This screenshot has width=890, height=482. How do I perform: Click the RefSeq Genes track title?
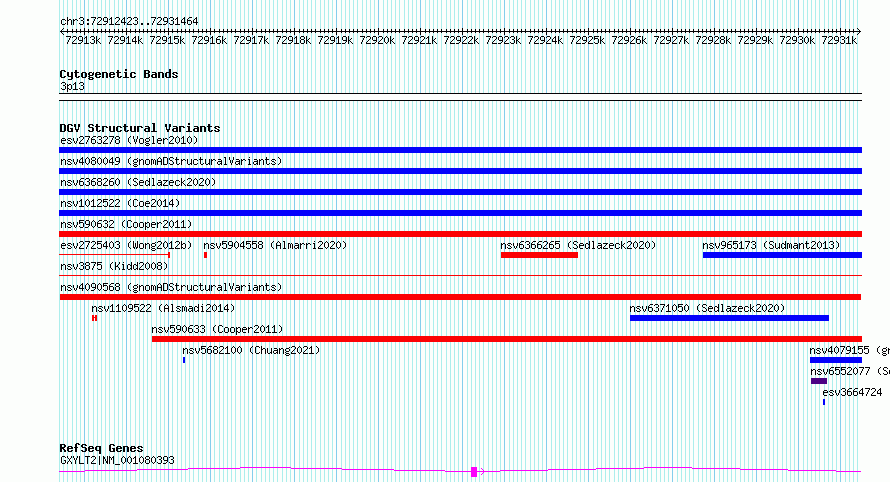point(101,449)
